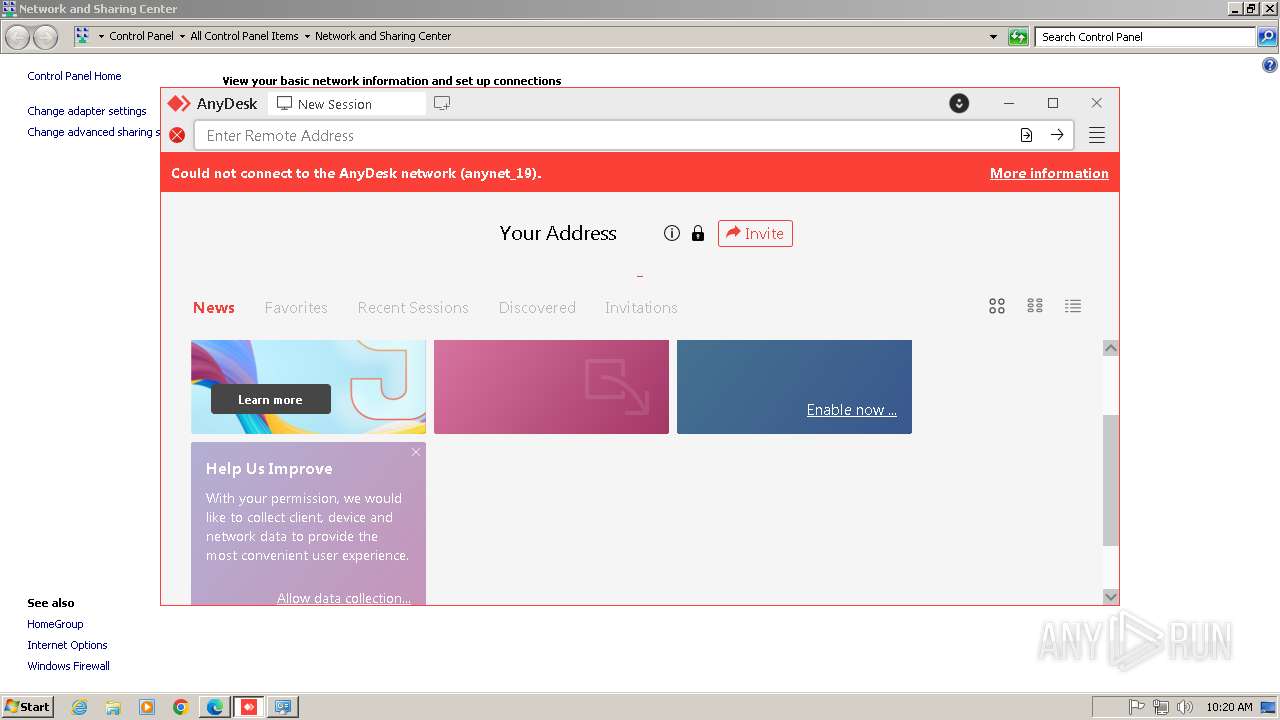1280x720 pixels.
Task: Click the Control Panel search magnifier icon
Action: click(1267, 37)
